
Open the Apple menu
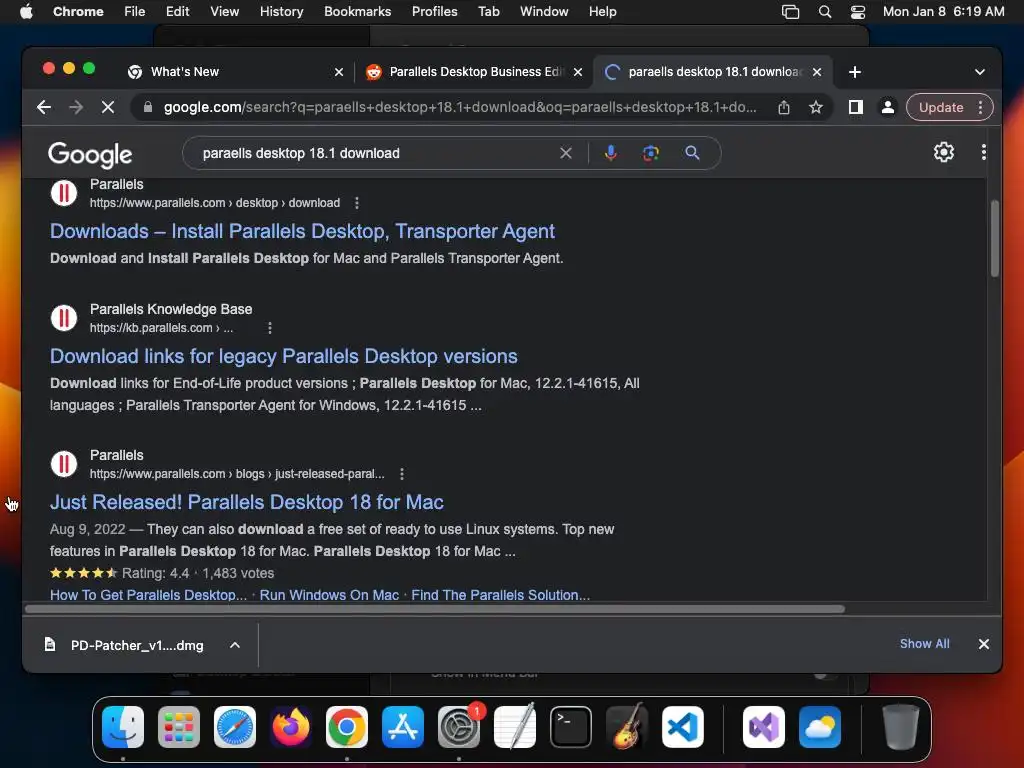tap(26, 12)
